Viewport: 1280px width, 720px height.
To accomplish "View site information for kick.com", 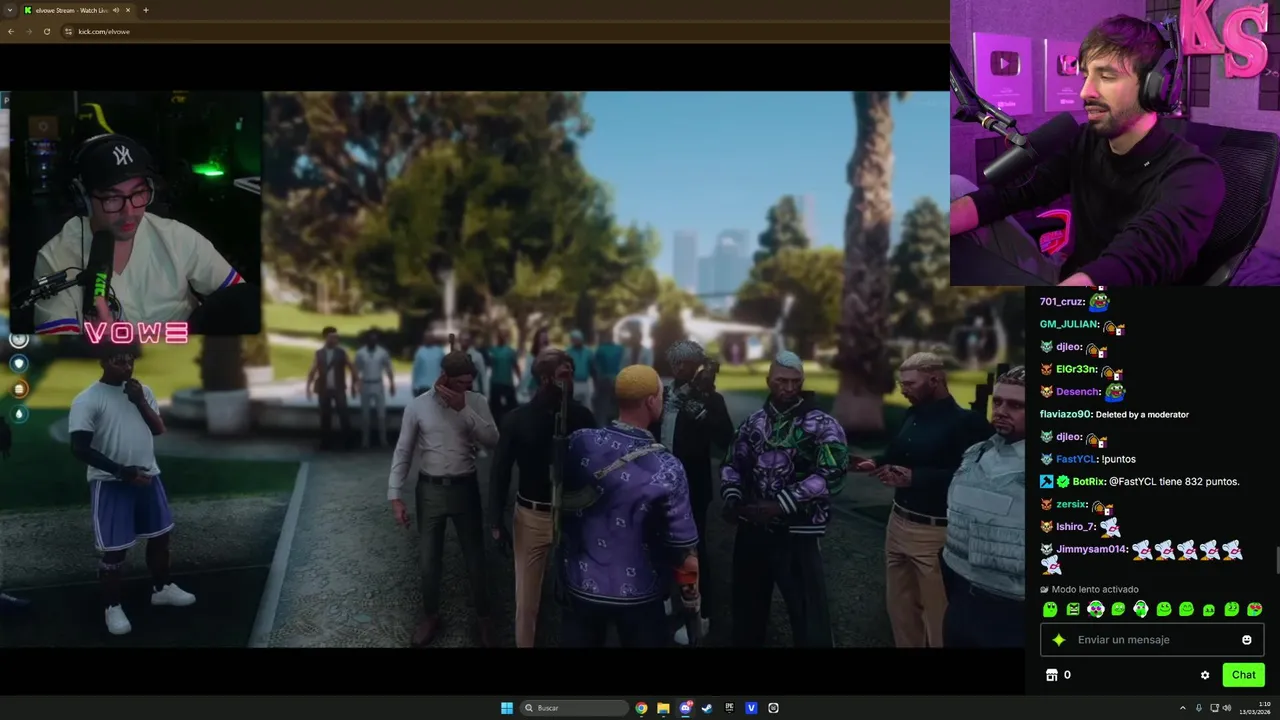I will click(68, 31).
